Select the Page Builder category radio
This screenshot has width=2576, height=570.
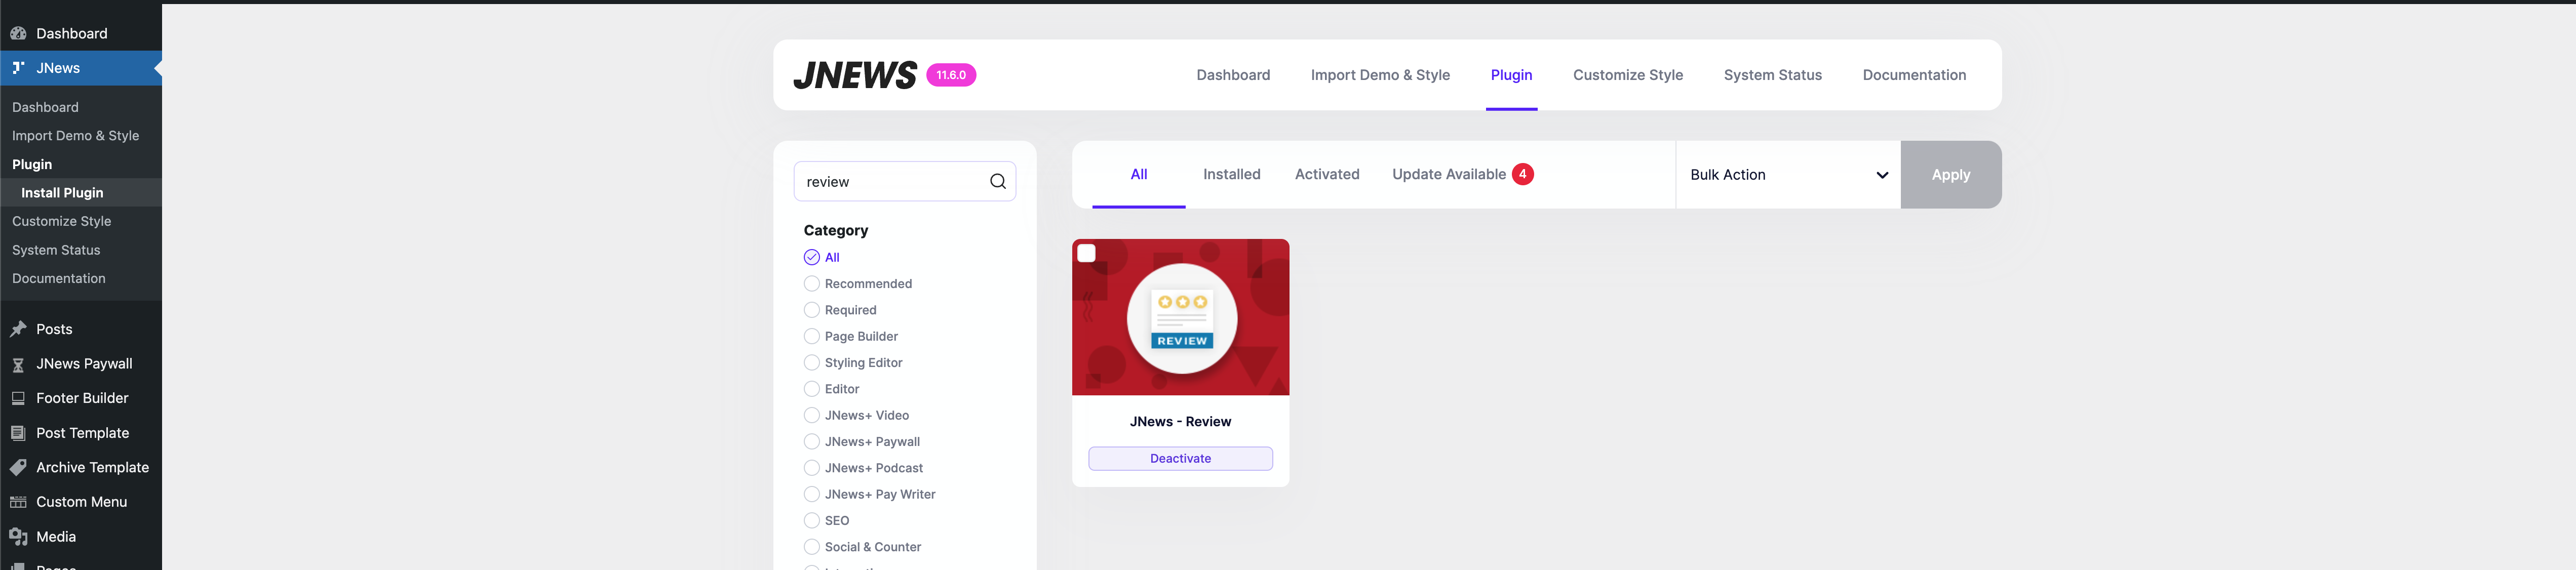(811, 336)
